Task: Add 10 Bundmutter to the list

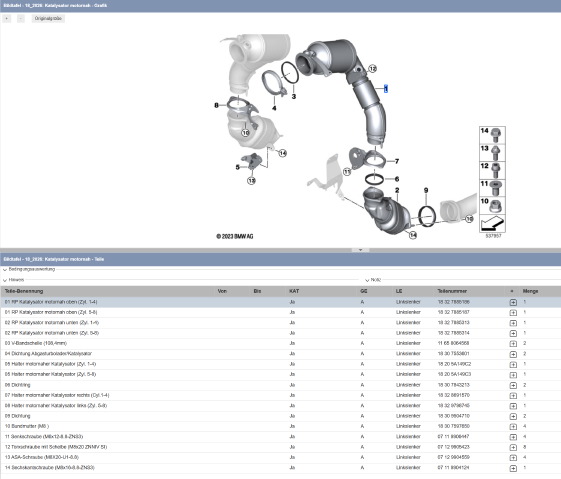Action: [513, 426]
